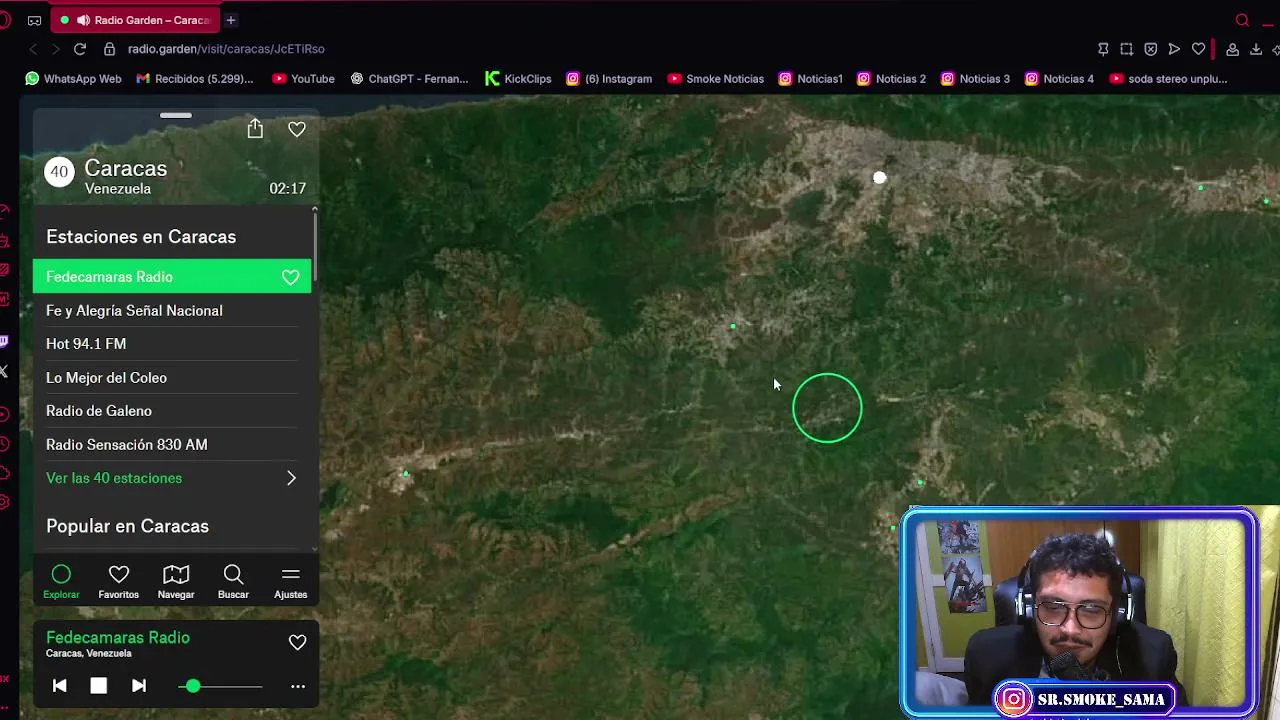Adjust the volume slider
The width and height of the screenshot is (1280, 720).
[x=221, y=686]
